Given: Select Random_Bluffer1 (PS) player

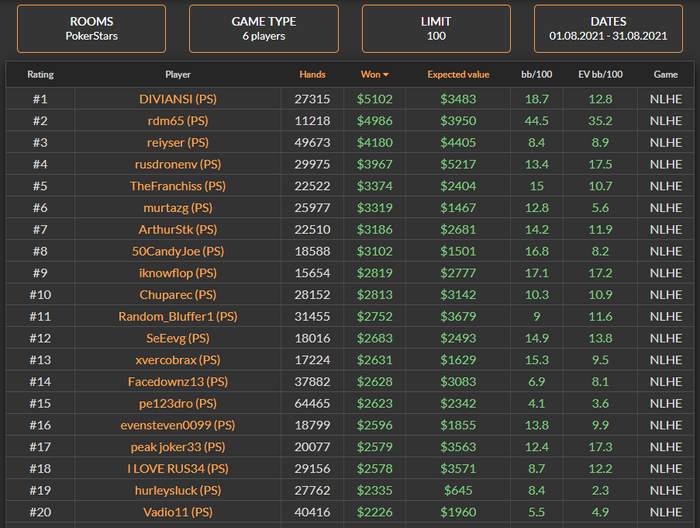Looking at the screenshot, I should [x=177, y=316].
